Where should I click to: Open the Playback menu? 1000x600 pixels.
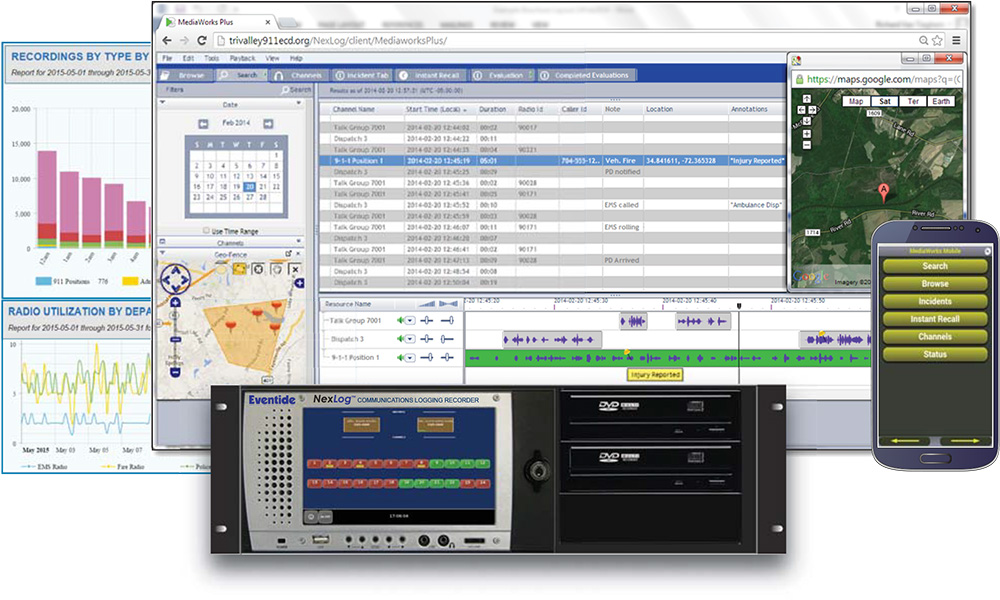click(x=242, y=58)
